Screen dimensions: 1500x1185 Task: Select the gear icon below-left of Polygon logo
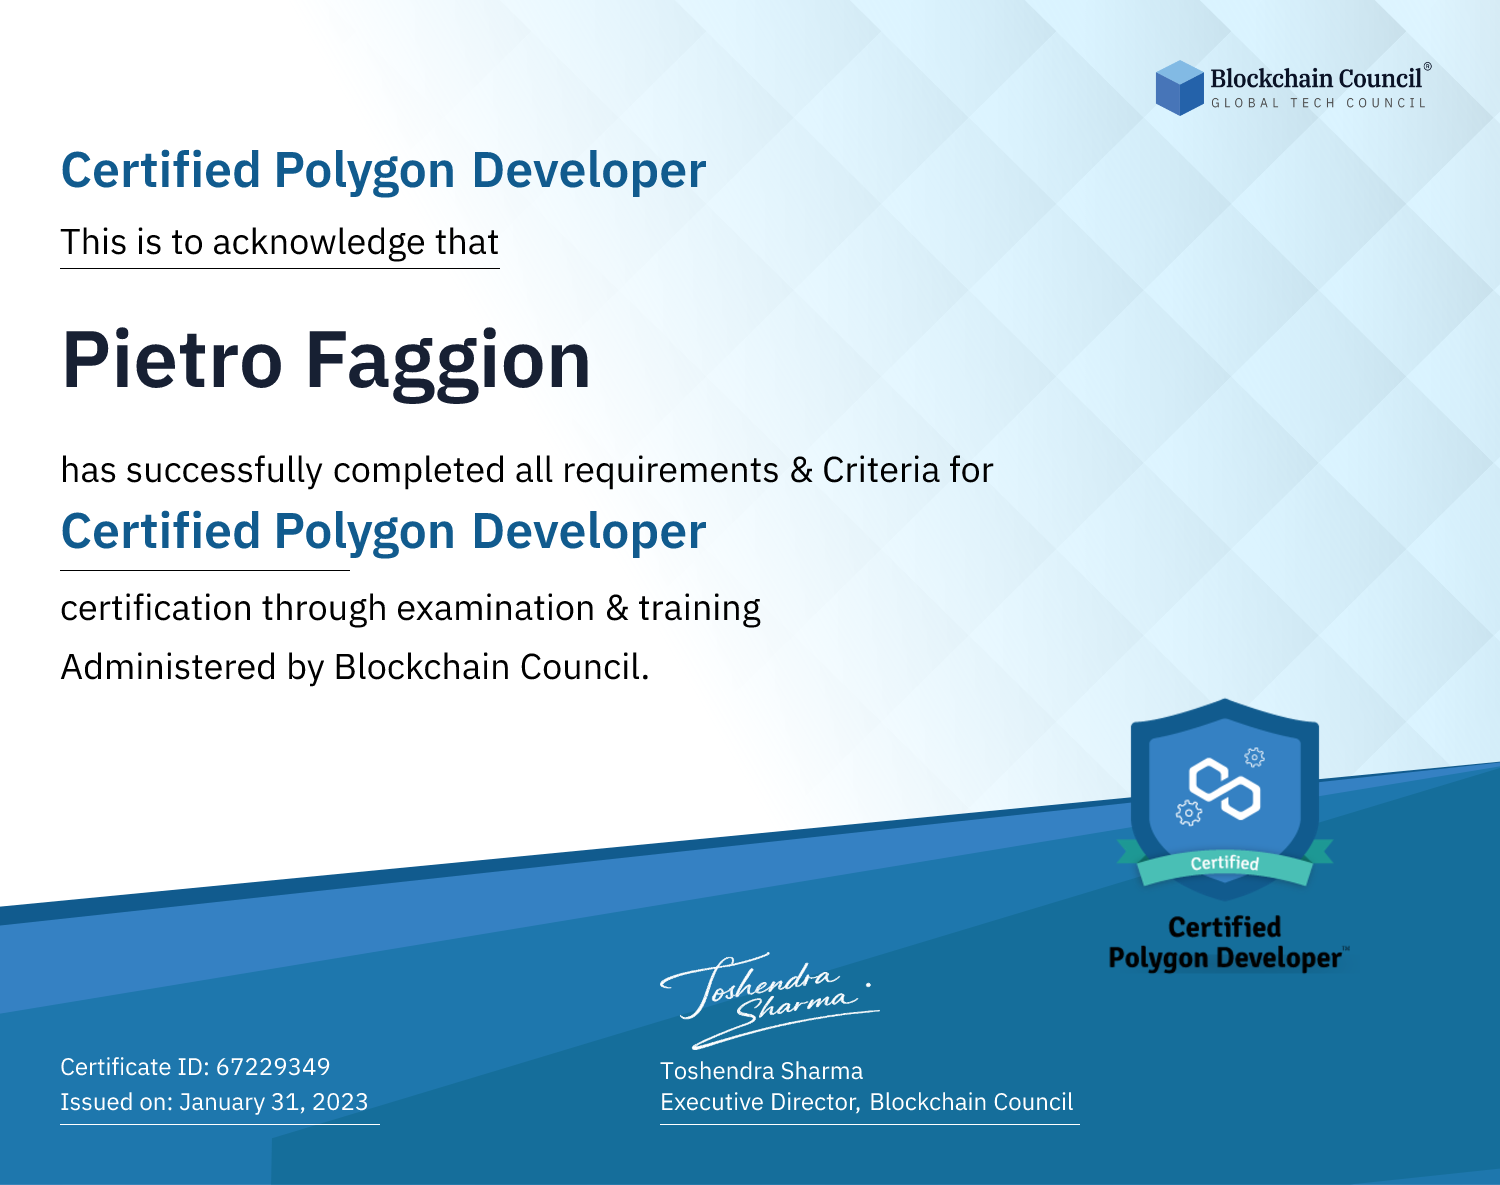tap(1188, 812)
